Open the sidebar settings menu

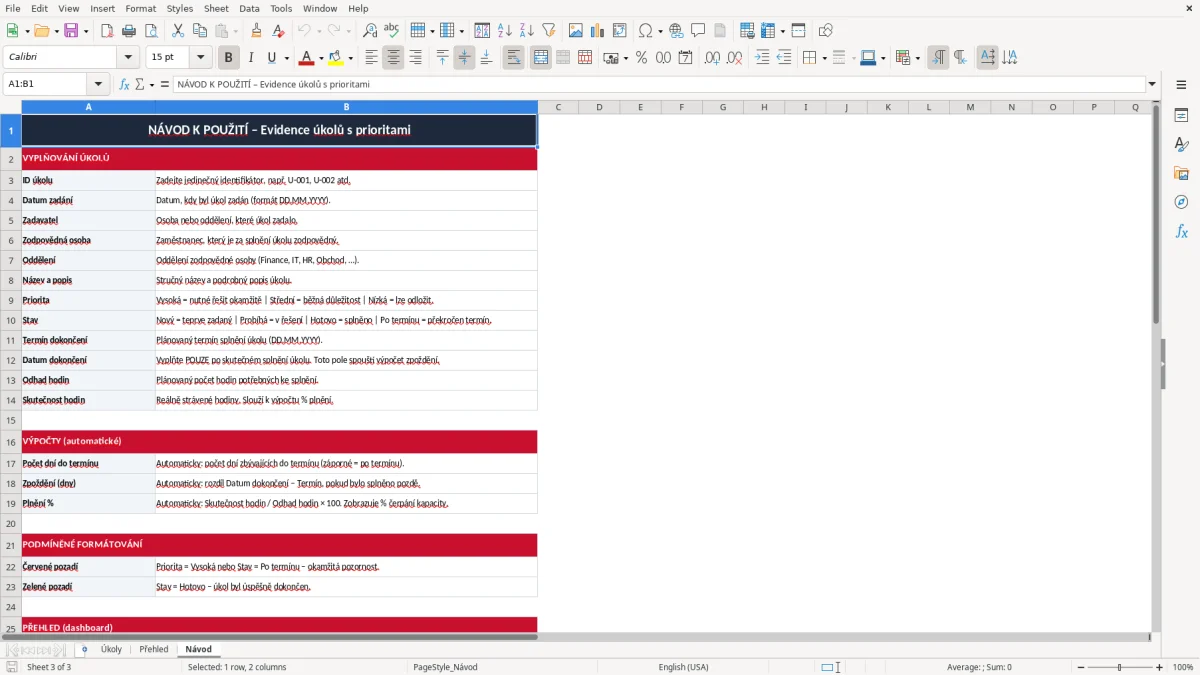point(1181,86)
